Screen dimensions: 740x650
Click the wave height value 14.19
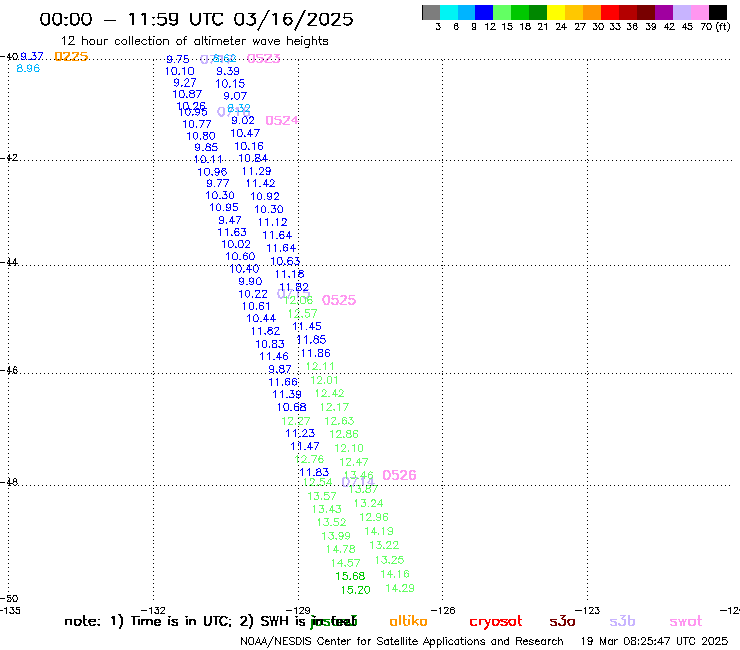pyautogui.click(x=379, y=532)
